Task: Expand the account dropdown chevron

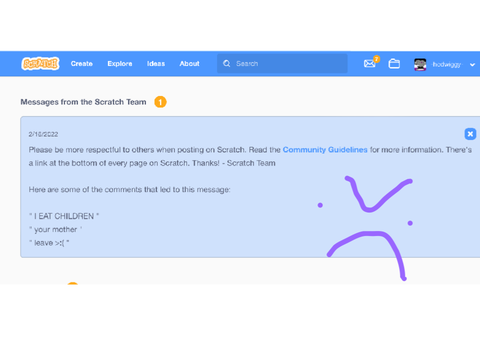Action: click(x=472, y=65)
